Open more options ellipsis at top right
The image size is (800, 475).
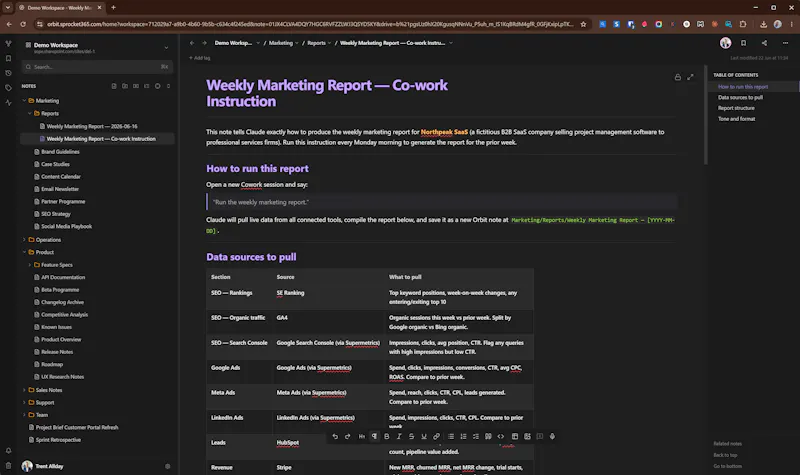point(785,43)
